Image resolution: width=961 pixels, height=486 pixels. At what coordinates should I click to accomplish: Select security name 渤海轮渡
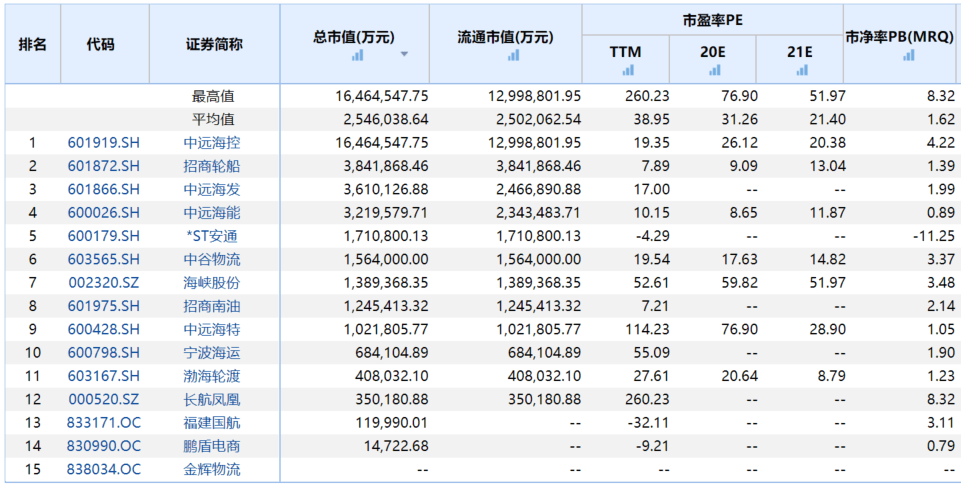click(x=212, y=376)
